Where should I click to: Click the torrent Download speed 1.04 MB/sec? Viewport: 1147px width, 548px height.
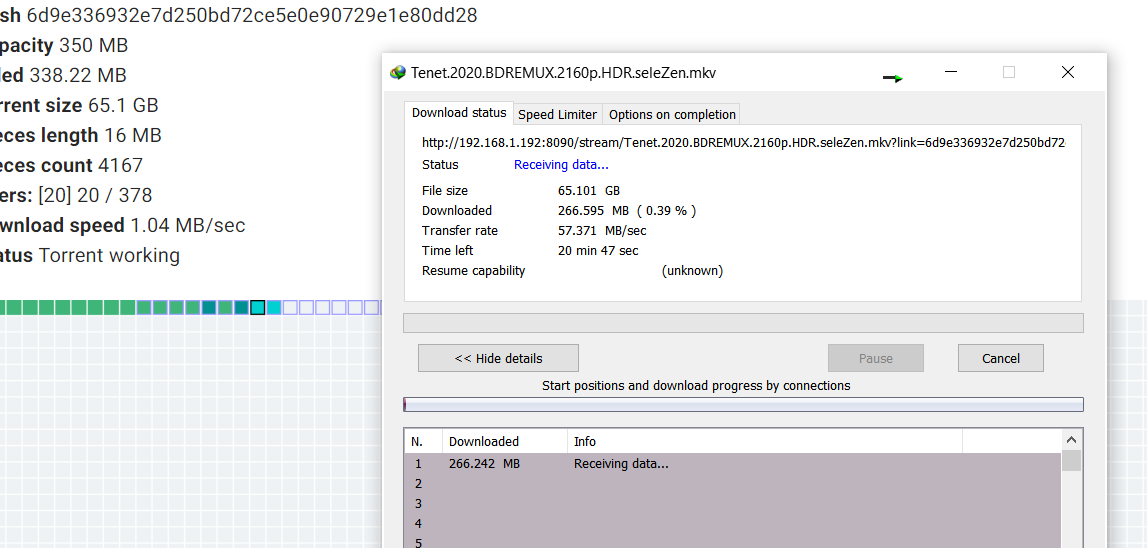click(122, 225)
